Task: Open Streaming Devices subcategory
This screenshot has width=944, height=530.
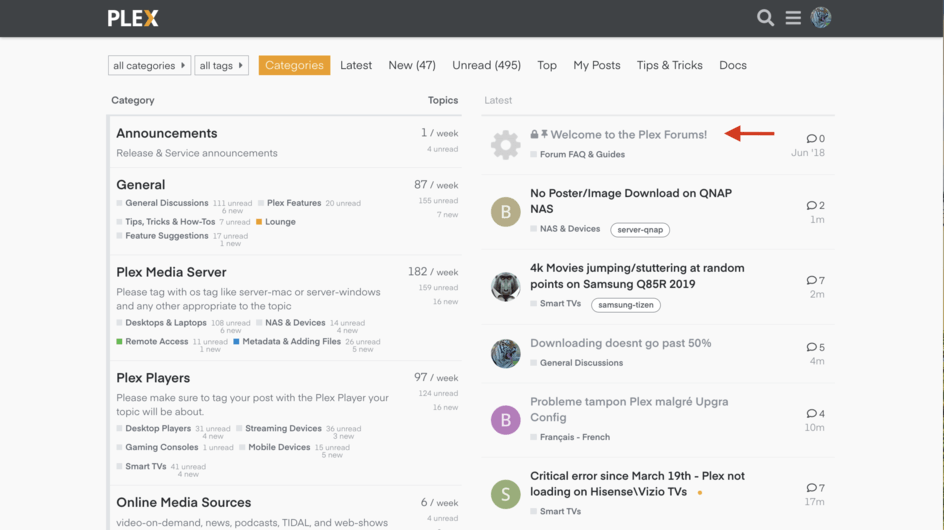Action: pos(283,428)
